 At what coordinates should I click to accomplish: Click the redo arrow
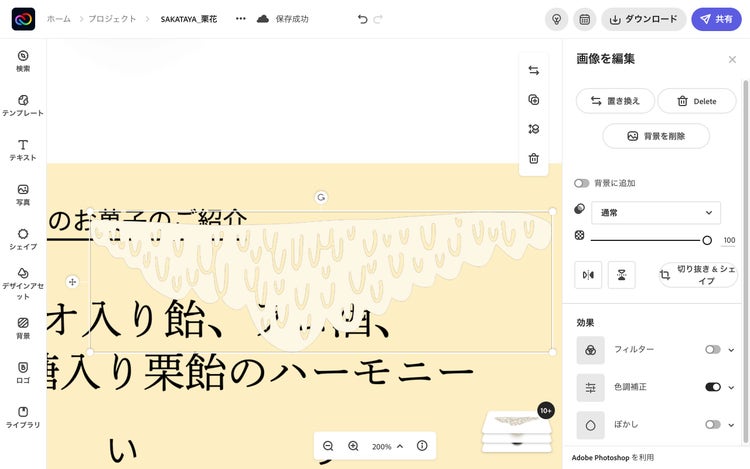point(378,19)
